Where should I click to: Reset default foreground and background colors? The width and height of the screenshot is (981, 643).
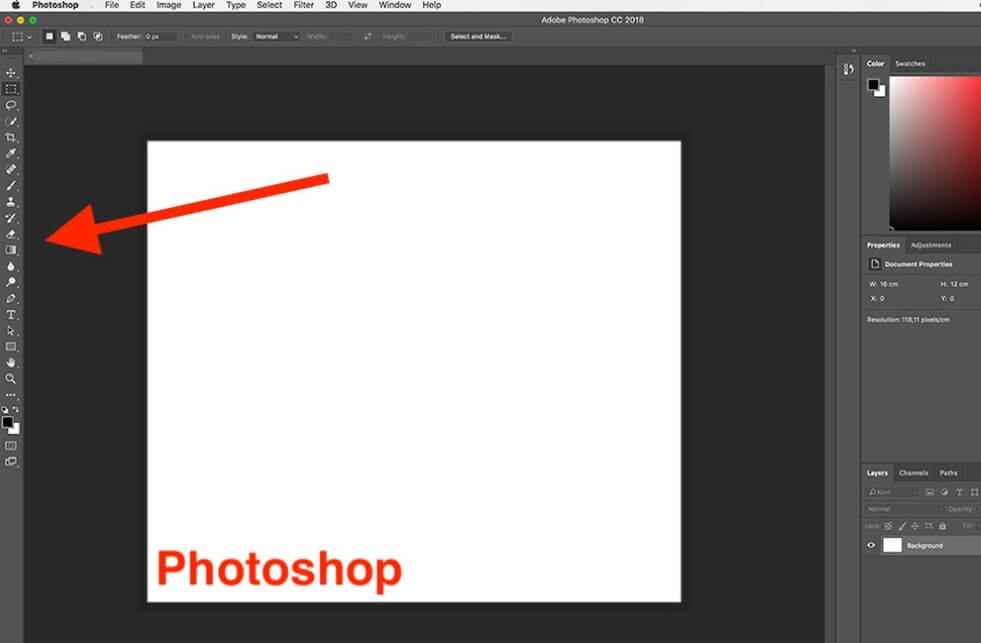5,410
